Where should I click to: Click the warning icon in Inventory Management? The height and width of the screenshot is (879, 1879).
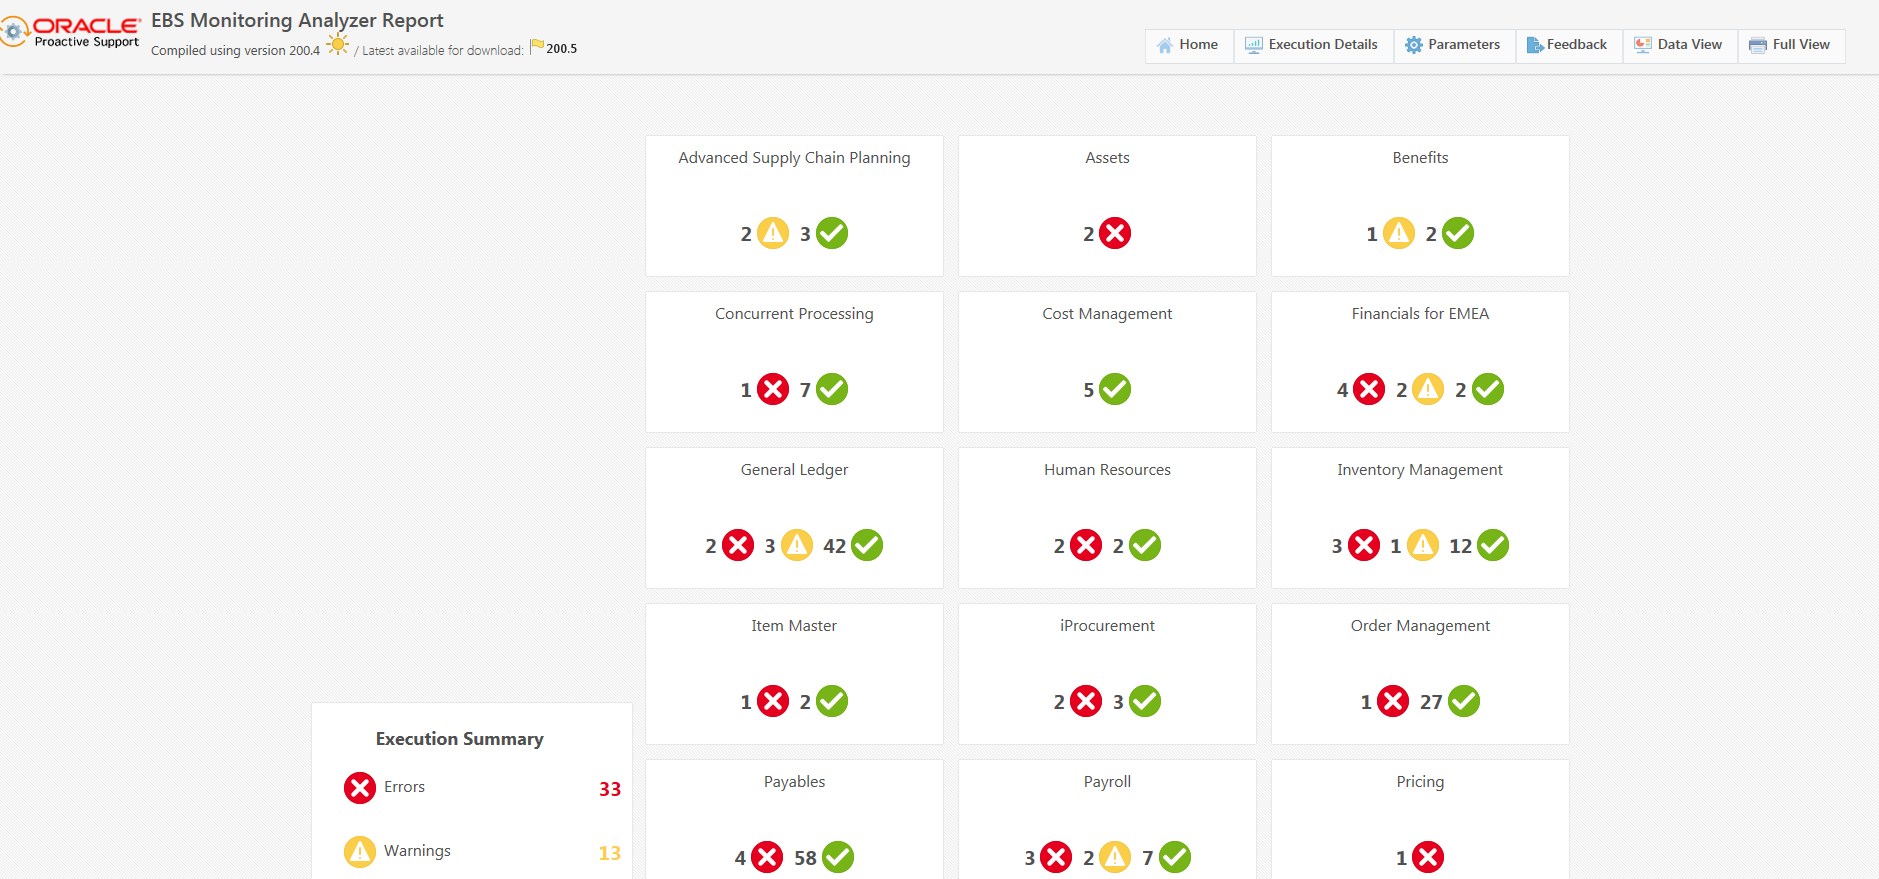click(1423, 545)
